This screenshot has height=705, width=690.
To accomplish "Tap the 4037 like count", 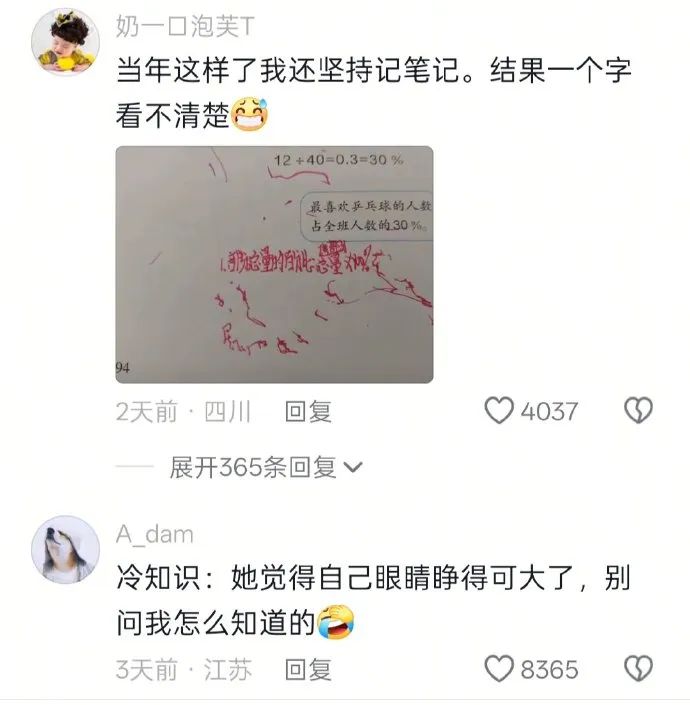I will tap(549, 411).
